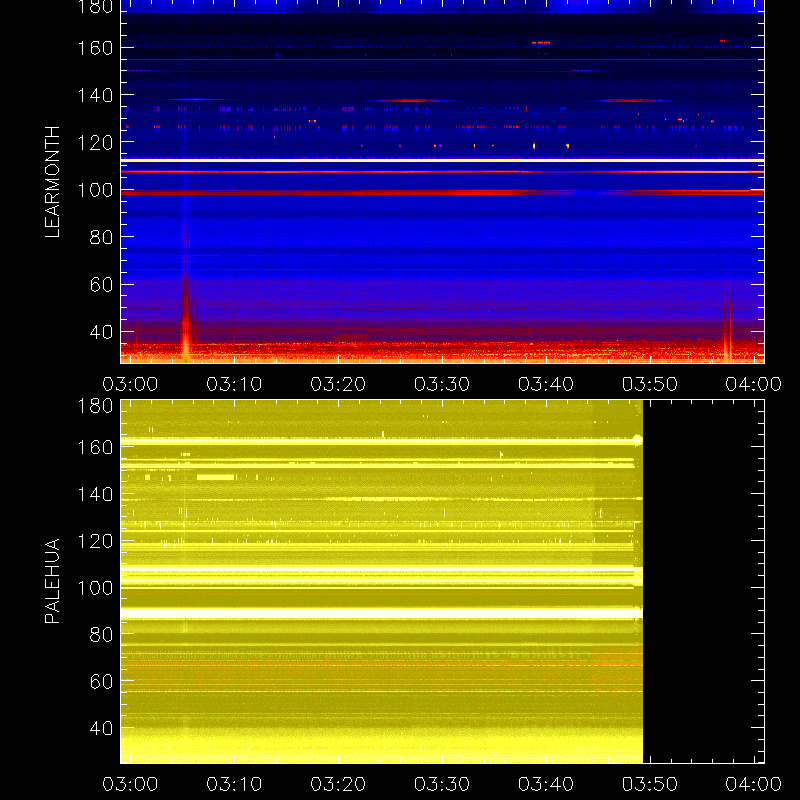
Task: Click the twin red bursts near 03:57 in Learmonth
Action: click(728, 329)
